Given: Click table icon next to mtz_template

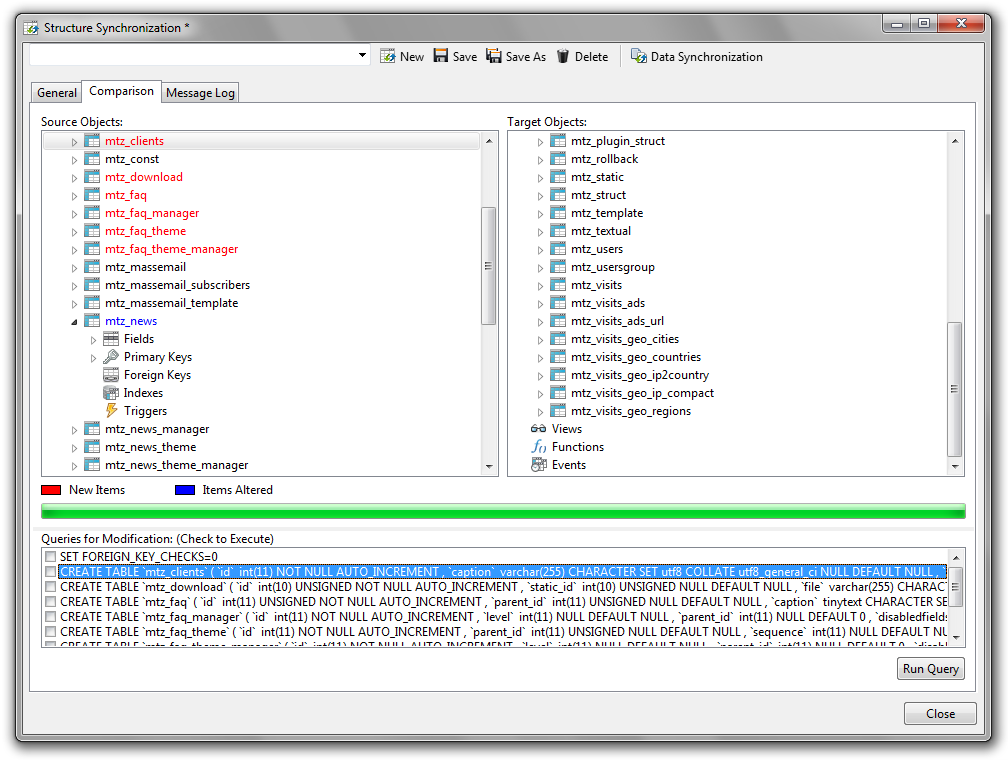Looking at the screenshot, I should [558, 213].
